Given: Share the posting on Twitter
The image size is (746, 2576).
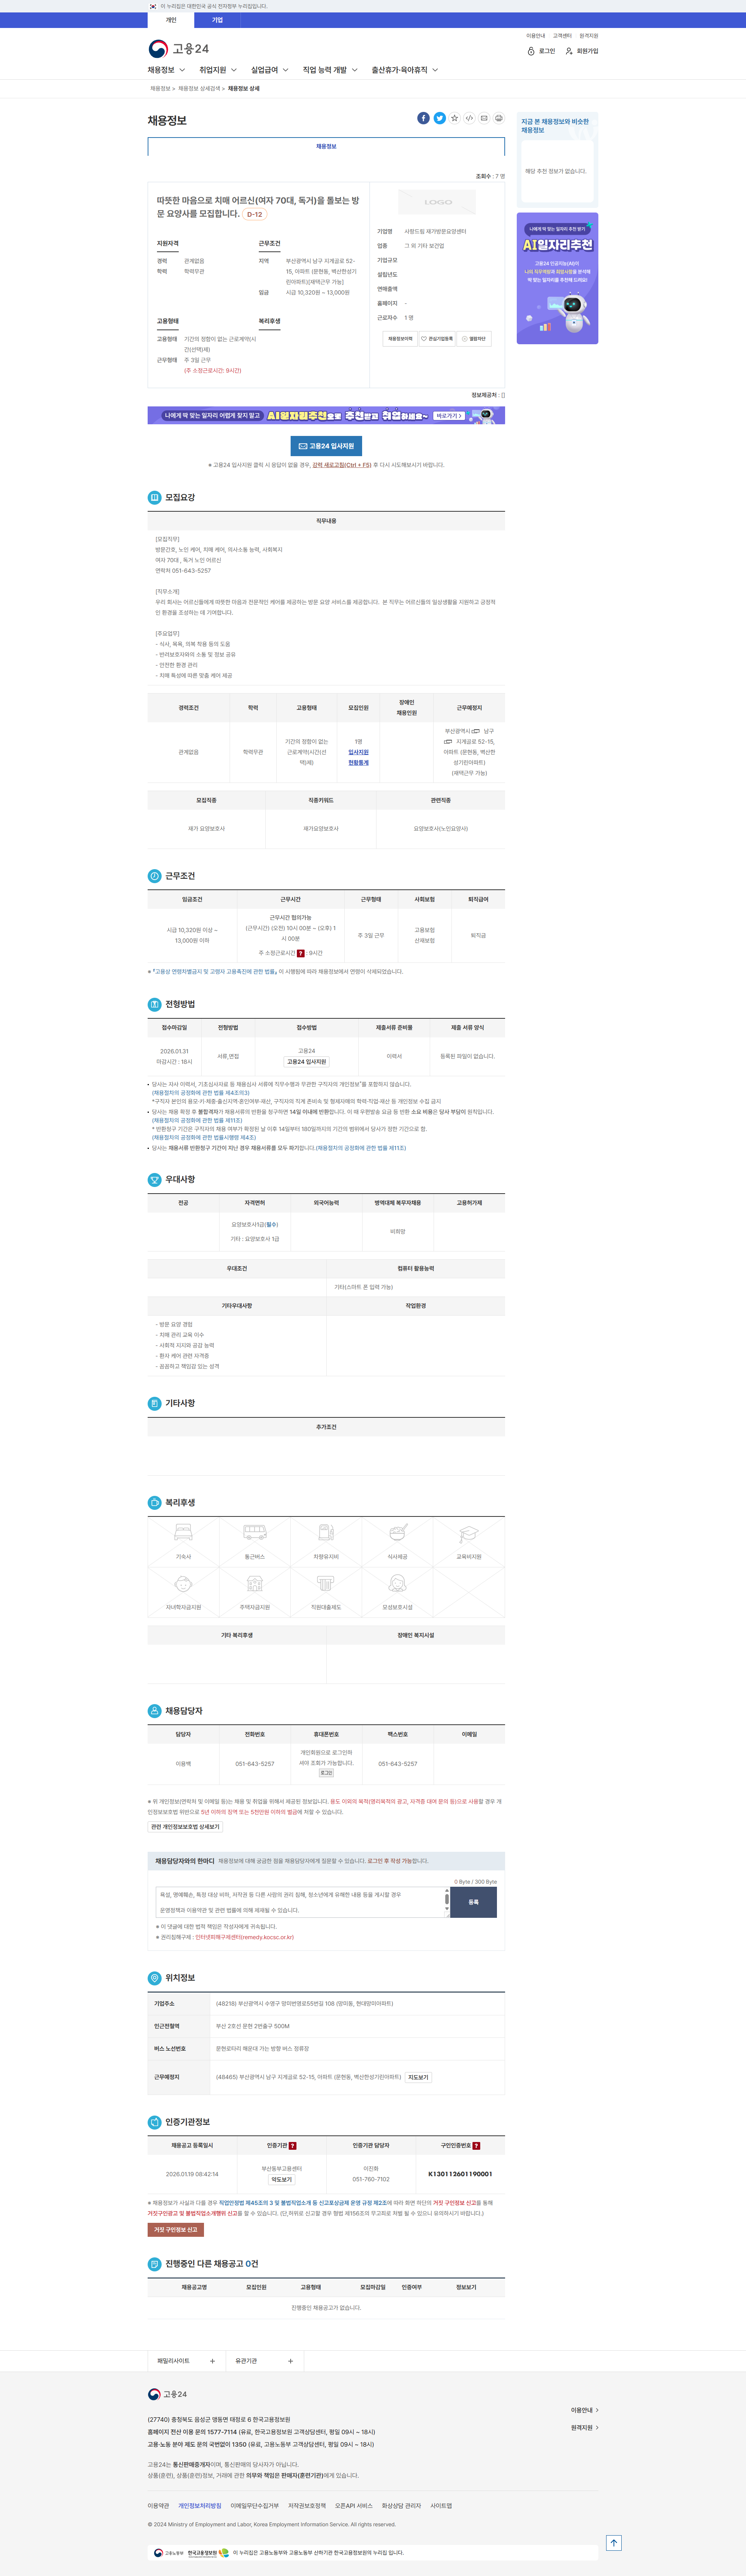Looking at the screenshot, I should pyautogui.click(x=439, y=118).
